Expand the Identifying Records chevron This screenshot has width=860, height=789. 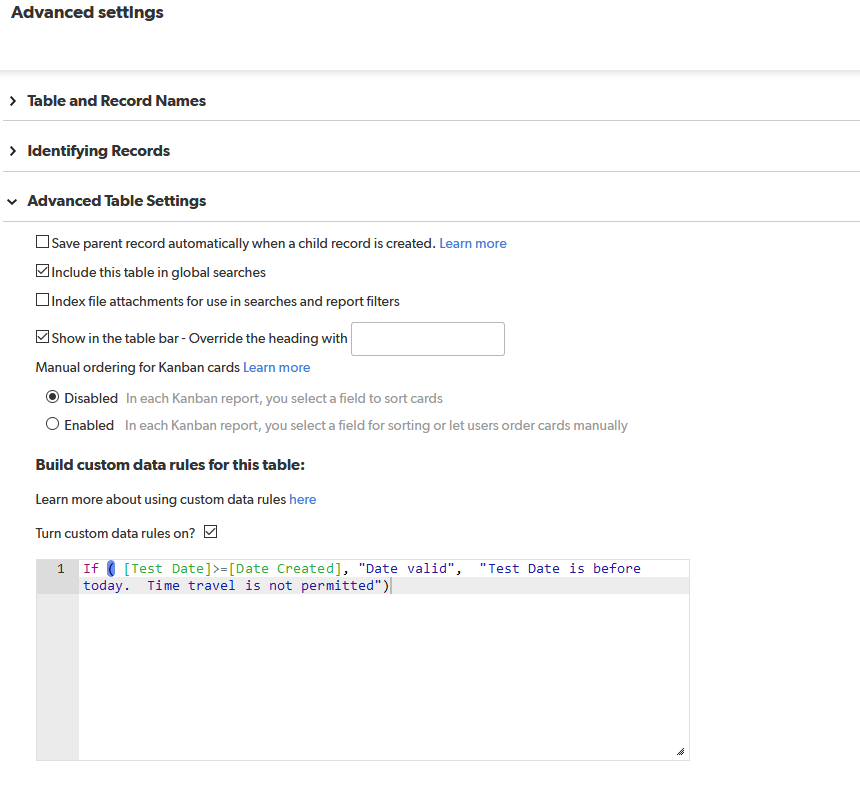(13, 151)
